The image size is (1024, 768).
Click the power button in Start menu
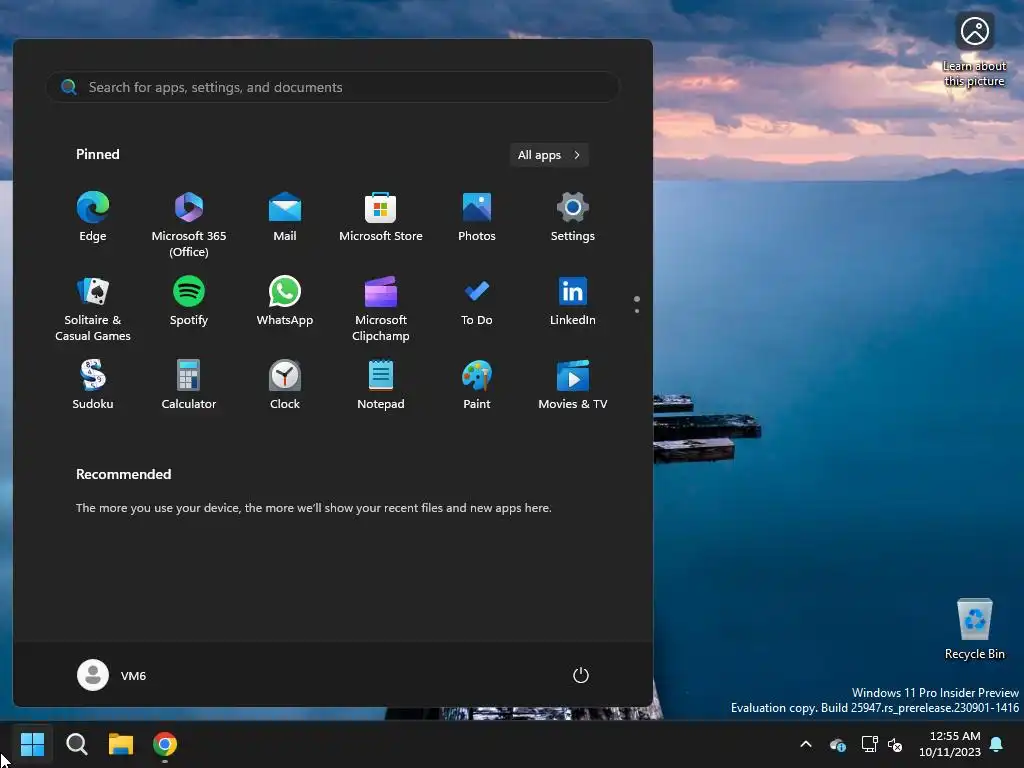[x=581, y=675]
